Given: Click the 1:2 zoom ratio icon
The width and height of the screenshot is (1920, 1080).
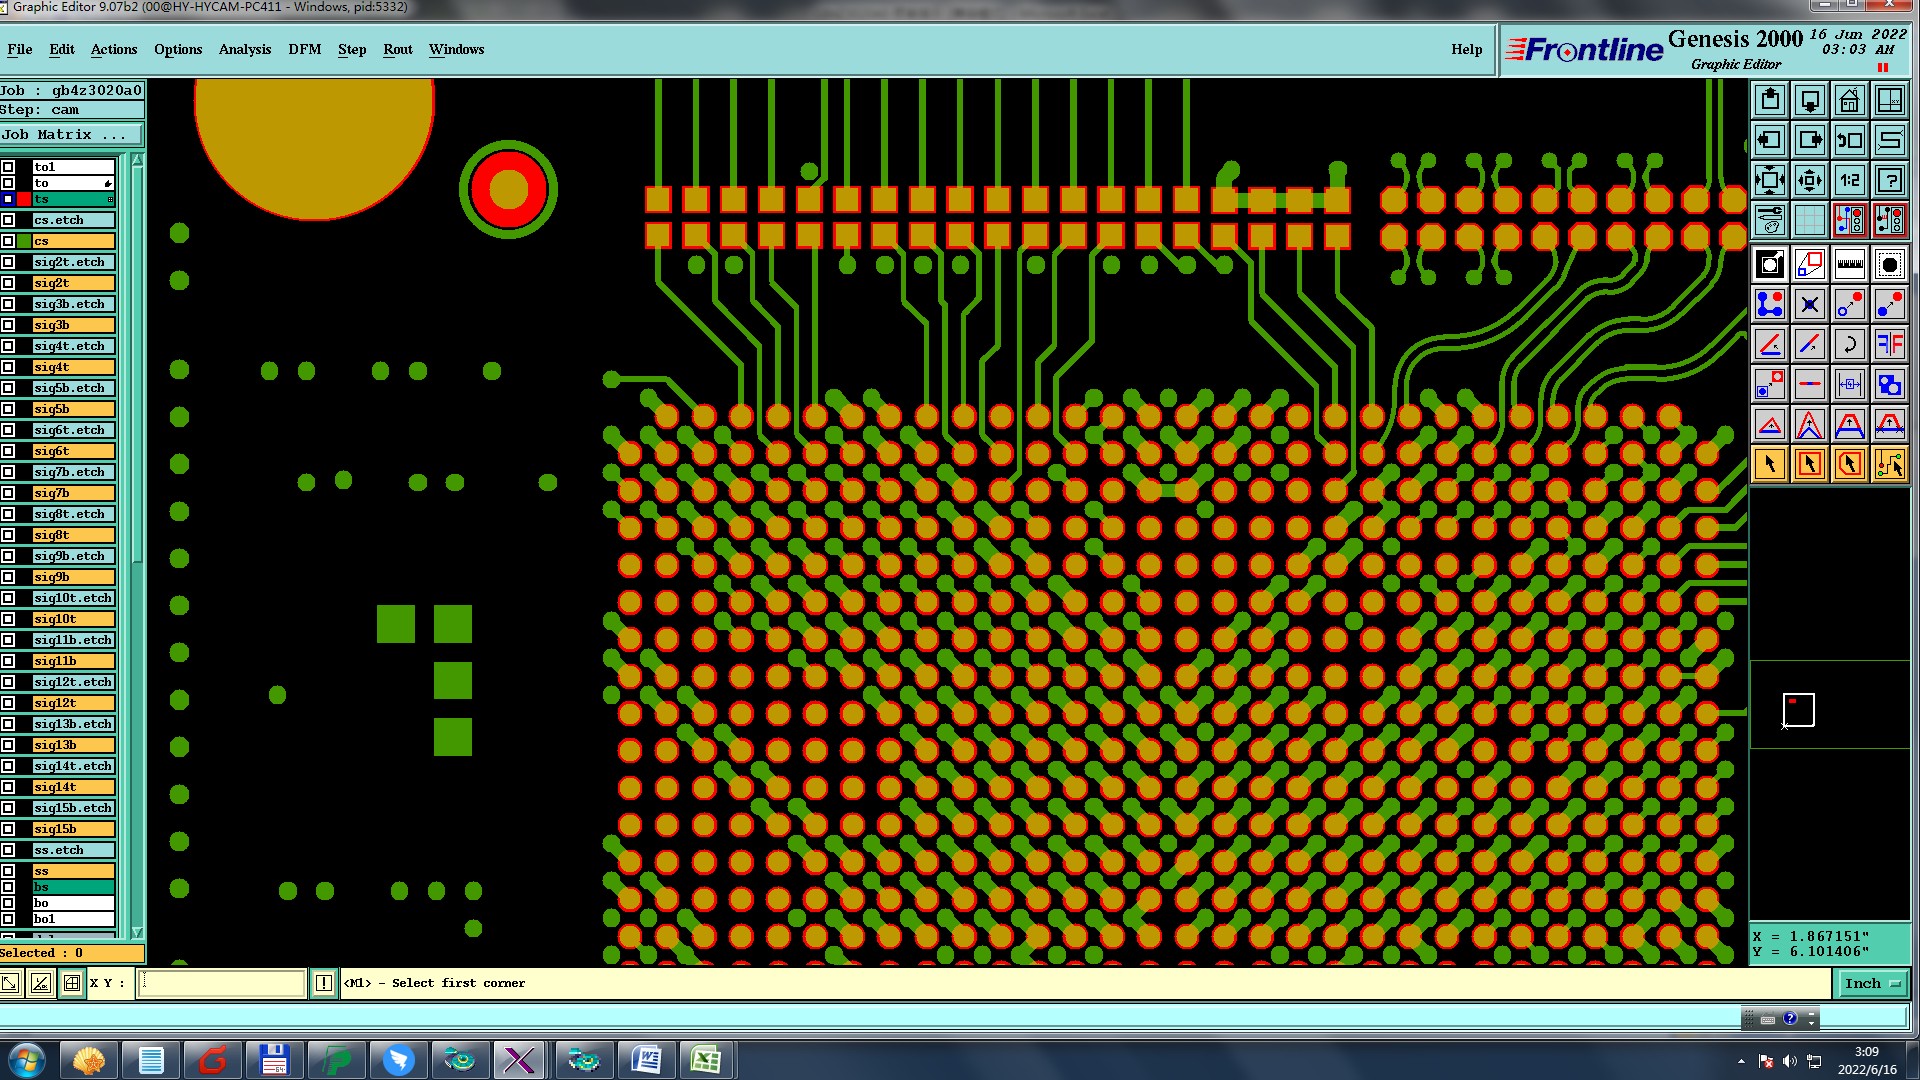Looking at the screenshot, I should pyautogui.click(x=1849, y=180).
